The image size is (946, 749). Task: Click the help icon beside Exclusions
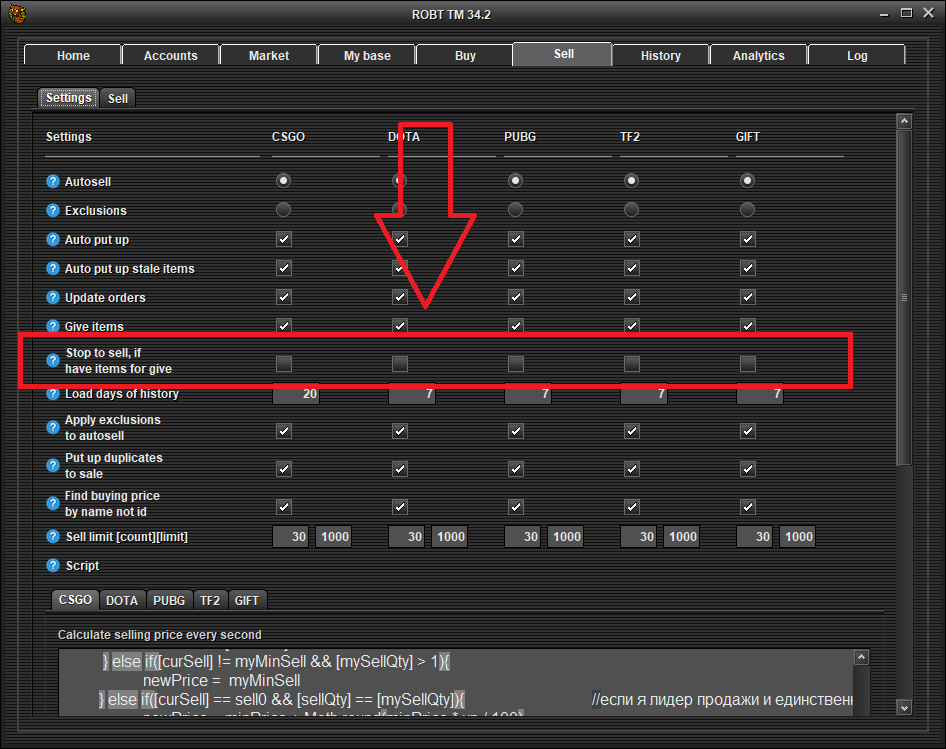(x=53, y=211)
